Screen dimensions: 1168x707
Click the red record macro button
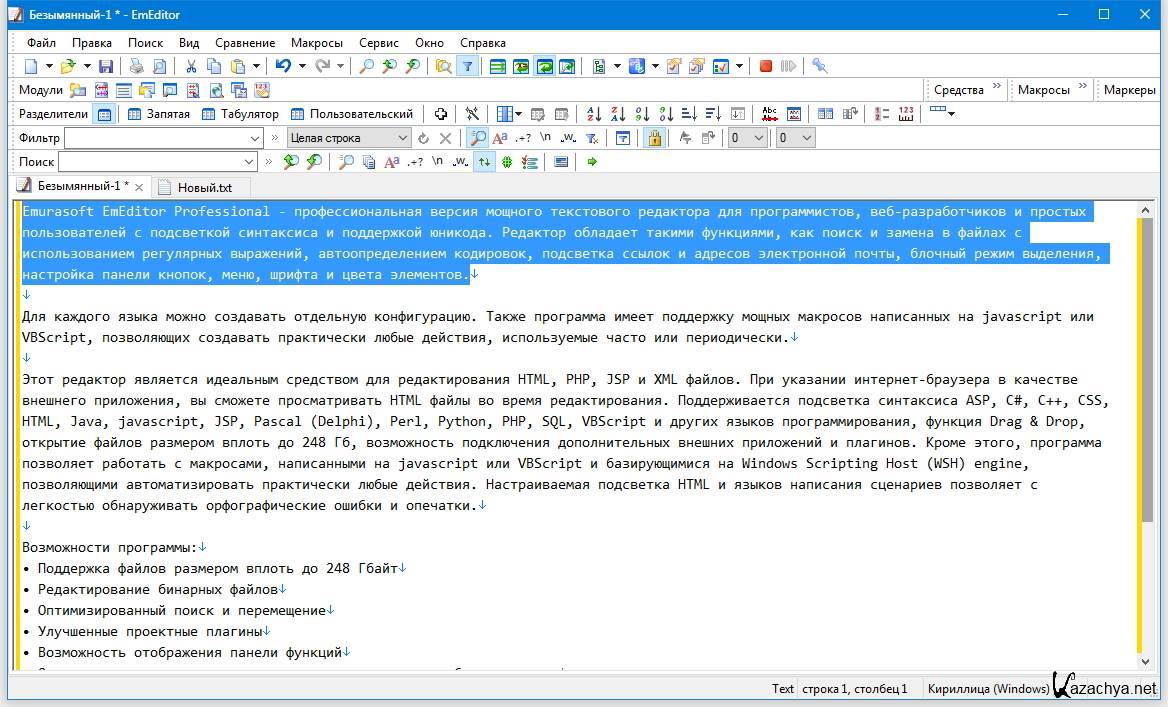[x=766, y=66]
